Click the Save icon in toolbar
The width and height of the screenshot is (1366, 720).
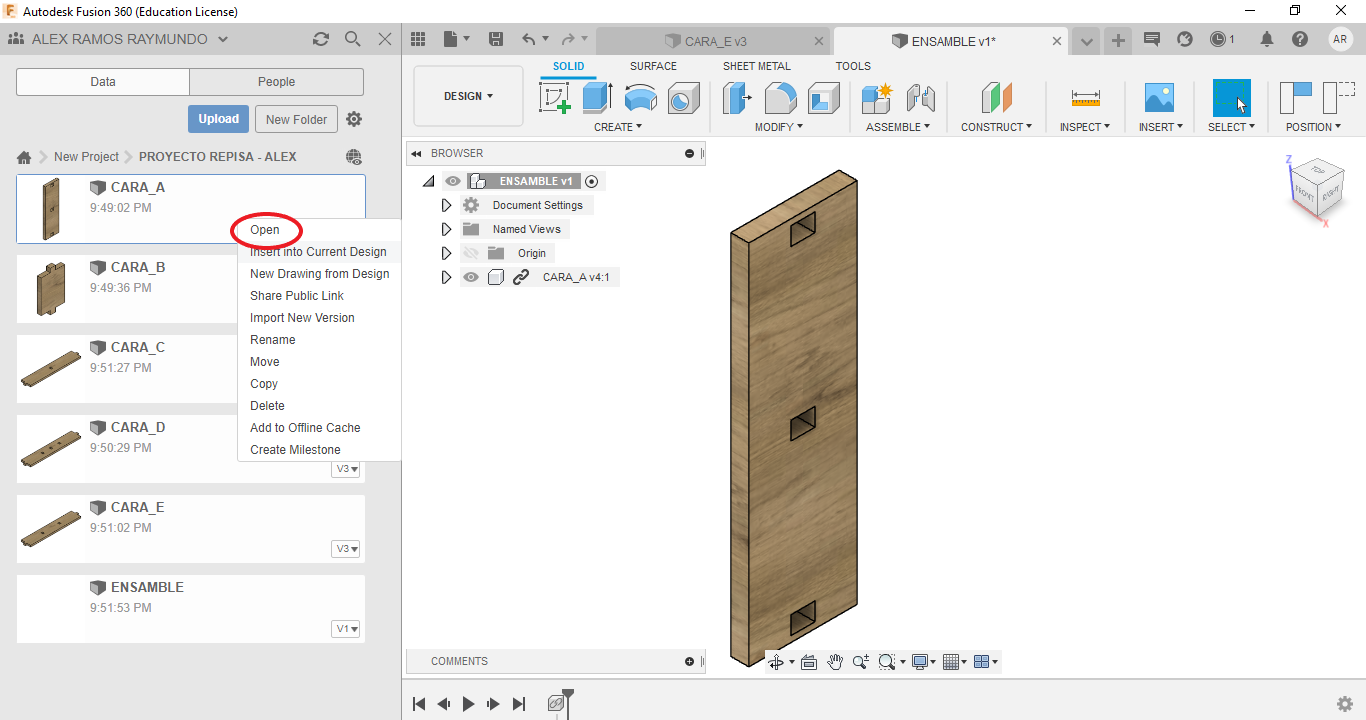pyautogui.click(x=495, y=40)
